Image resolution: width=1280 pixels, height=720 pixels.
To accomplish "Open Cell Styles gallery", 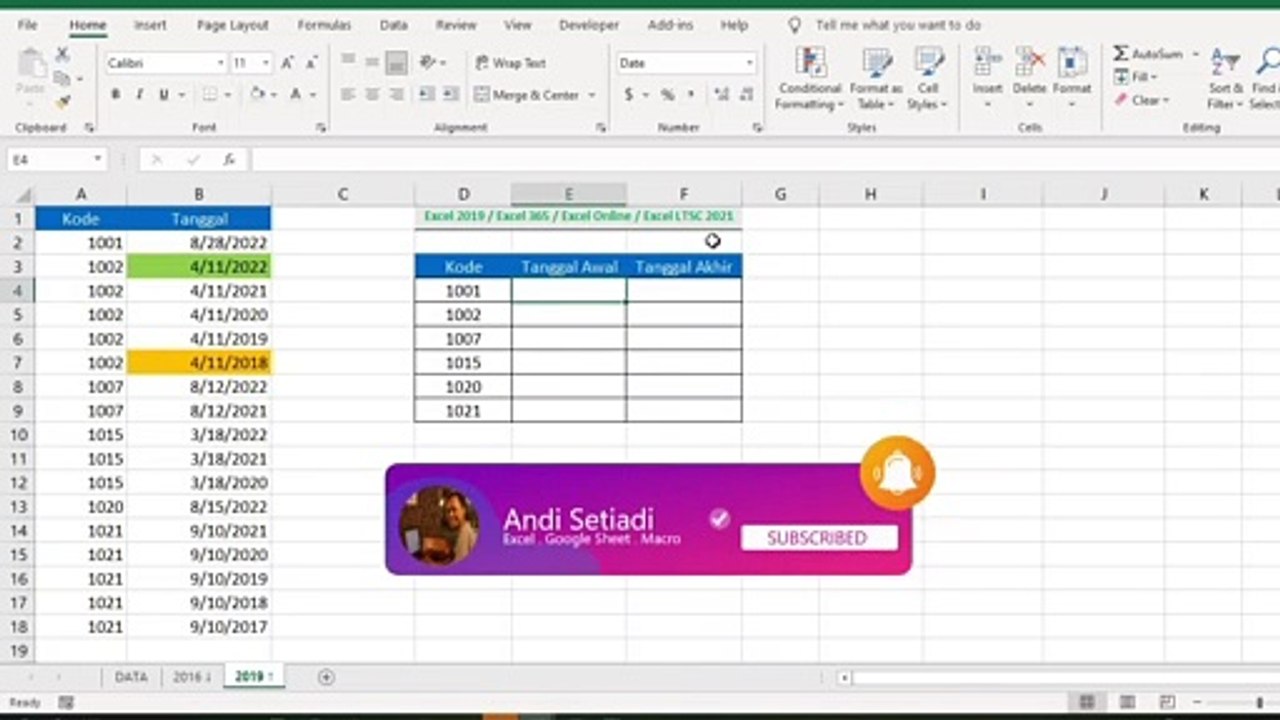I will (x=928, y=78).
